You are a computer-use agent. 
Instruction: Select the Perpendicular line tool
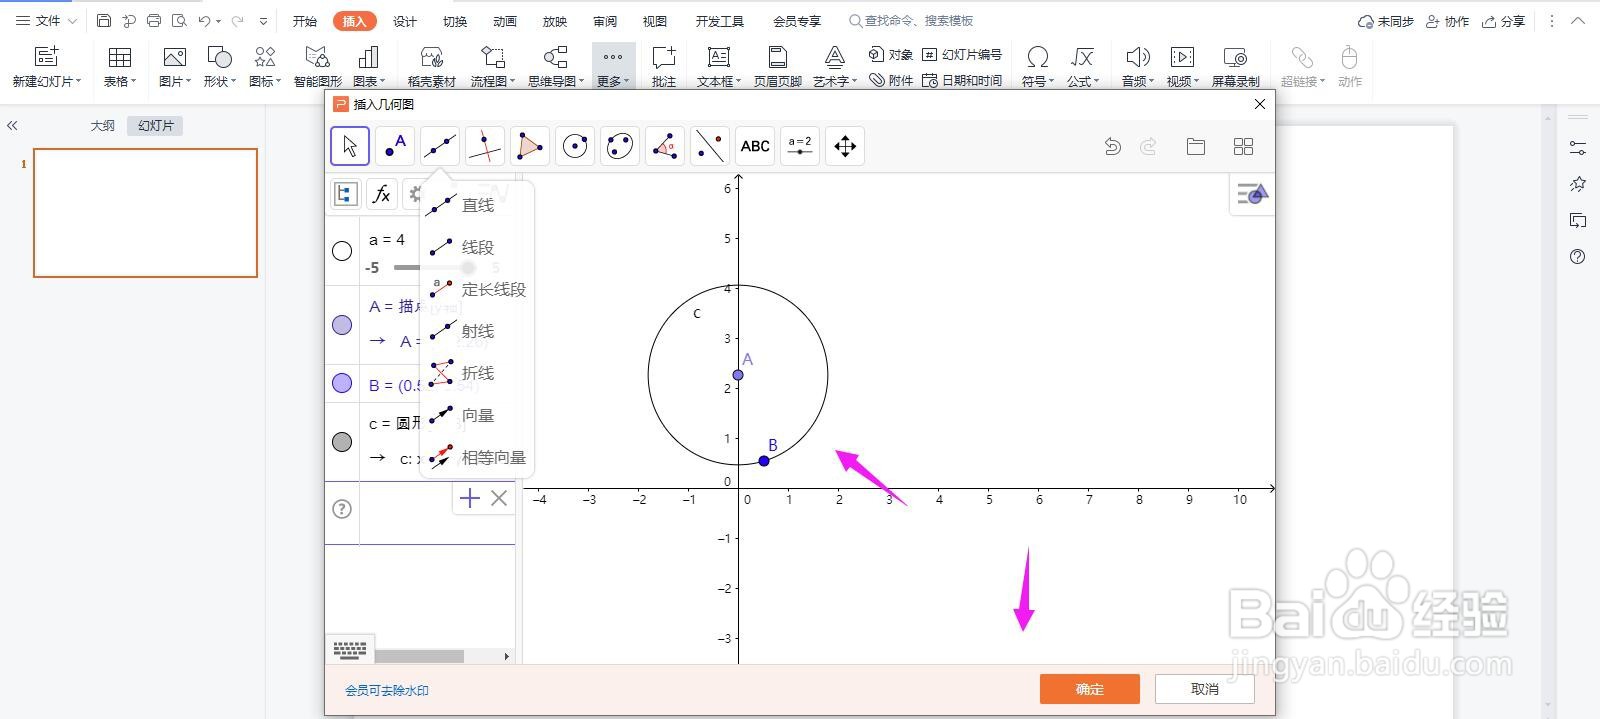485,146
